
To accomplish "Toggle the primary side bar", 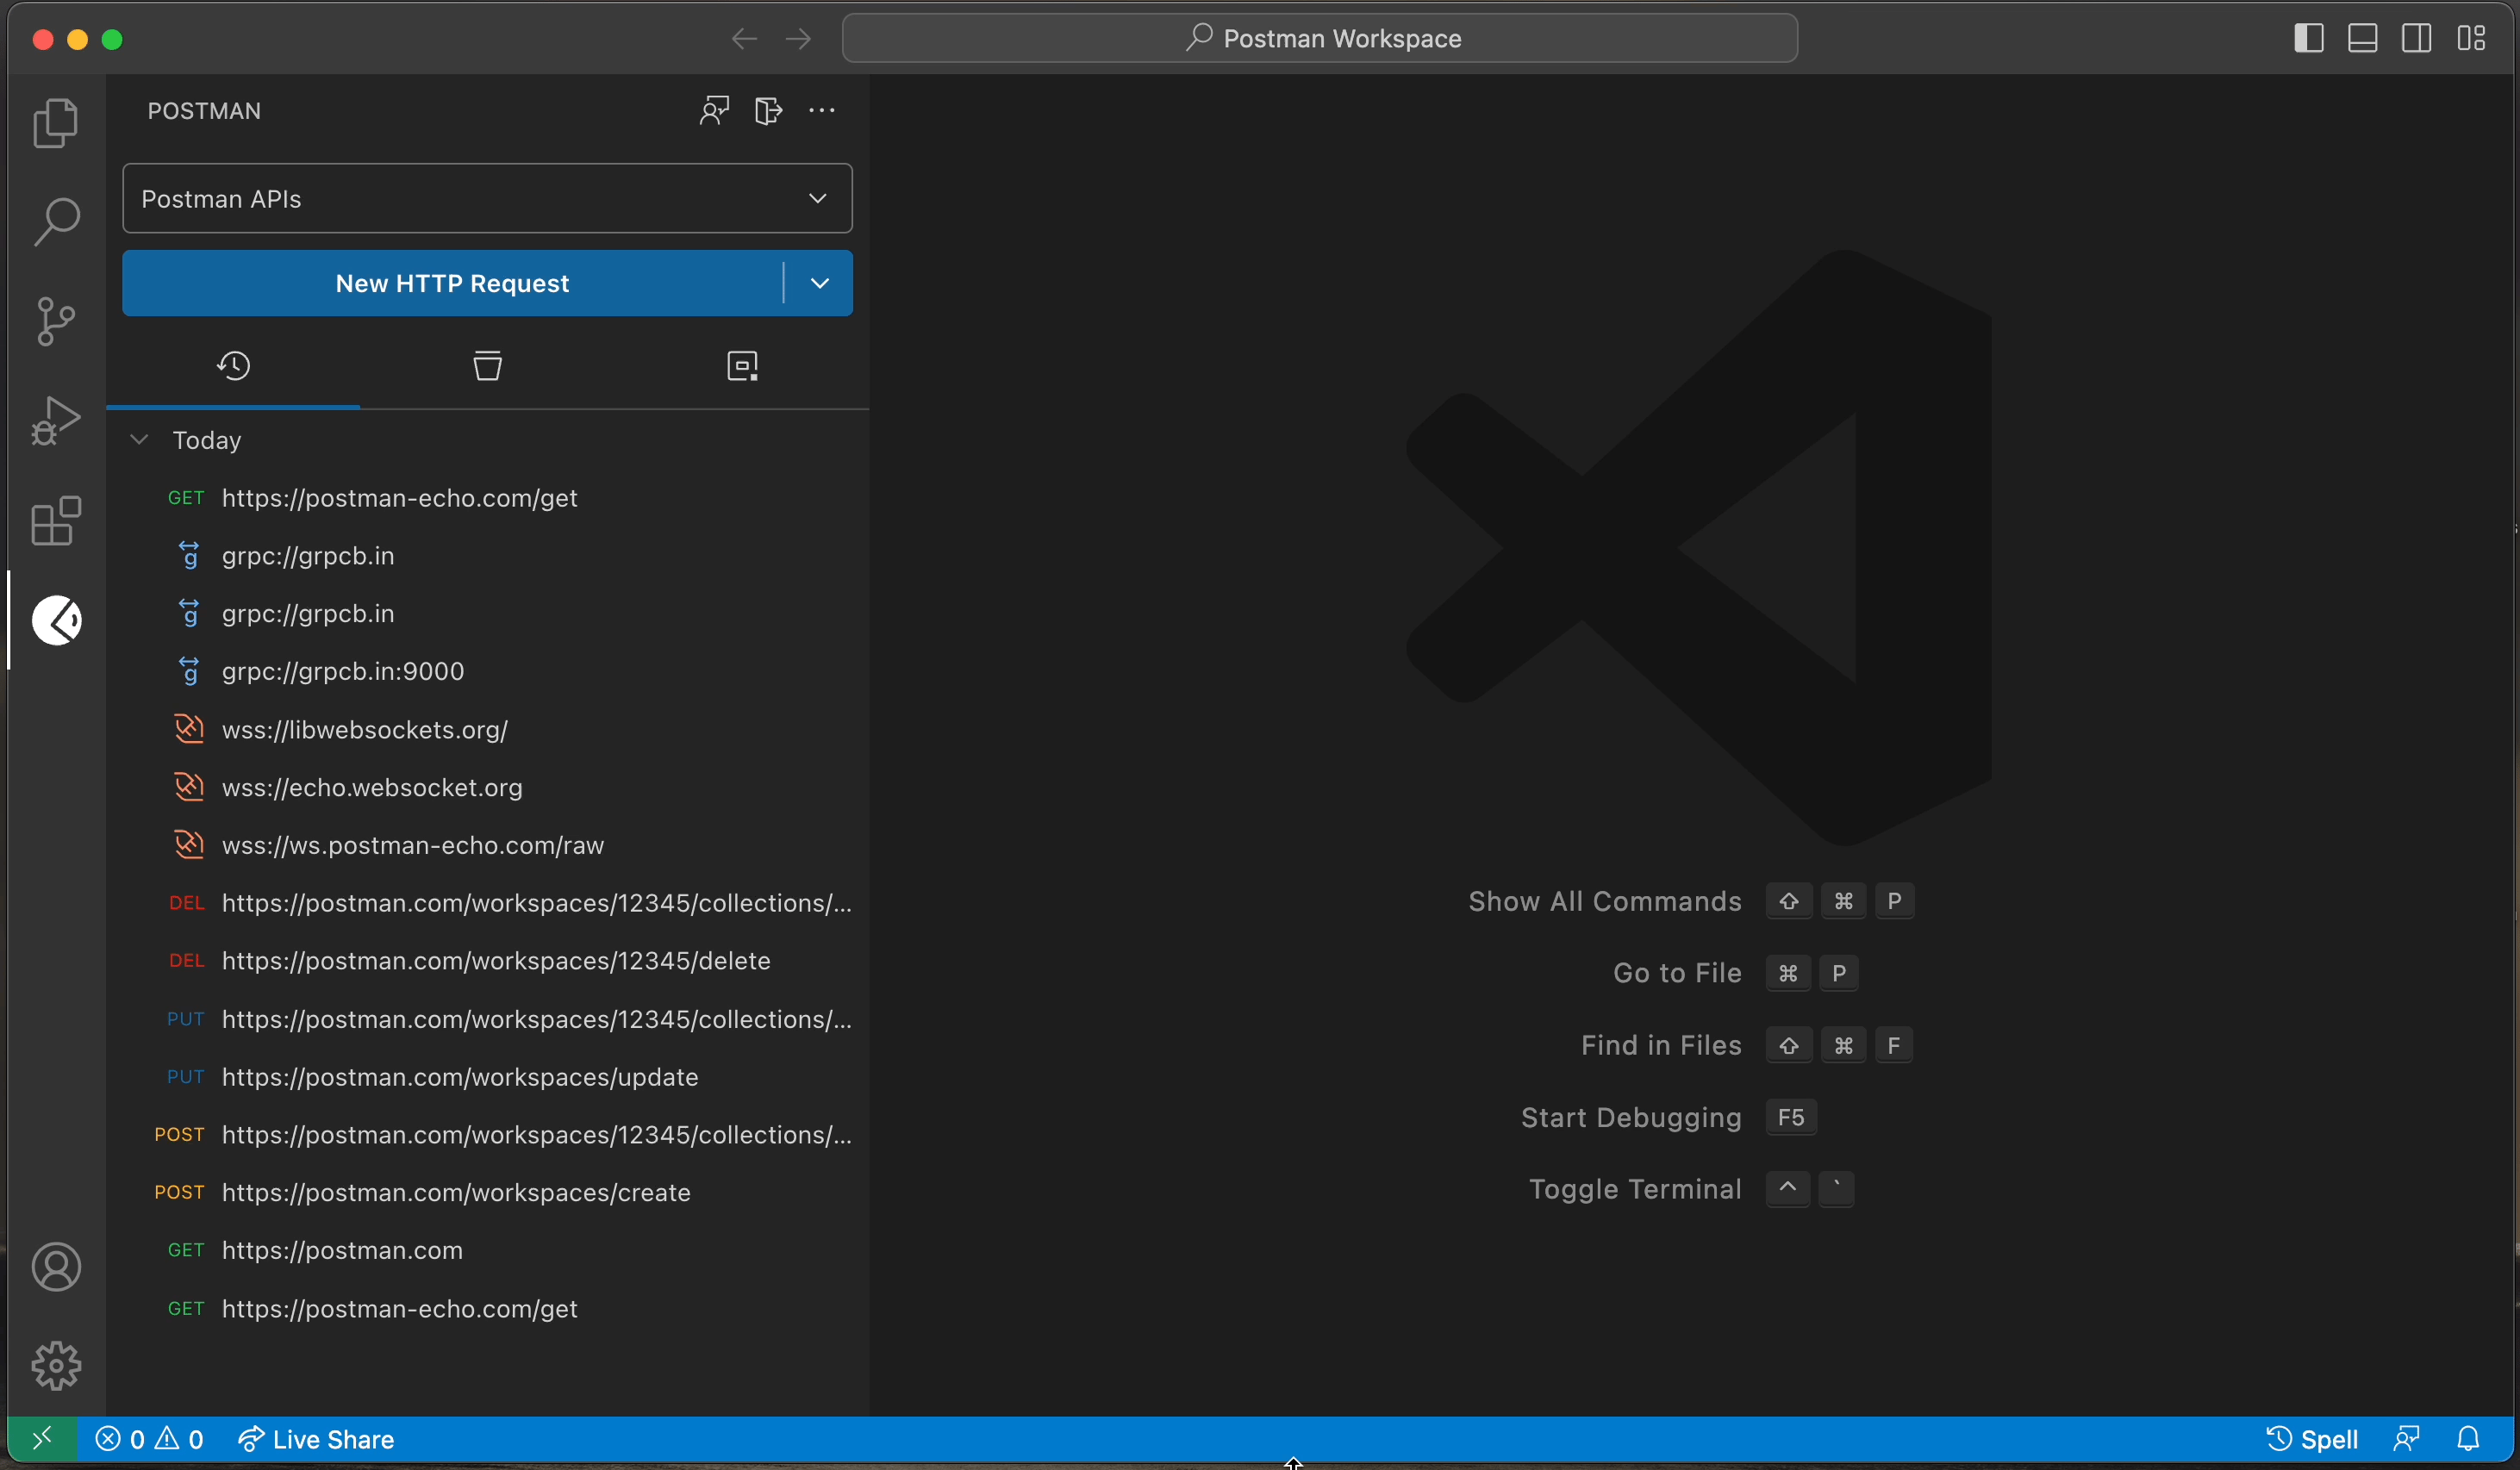I will click(2309, 39).
